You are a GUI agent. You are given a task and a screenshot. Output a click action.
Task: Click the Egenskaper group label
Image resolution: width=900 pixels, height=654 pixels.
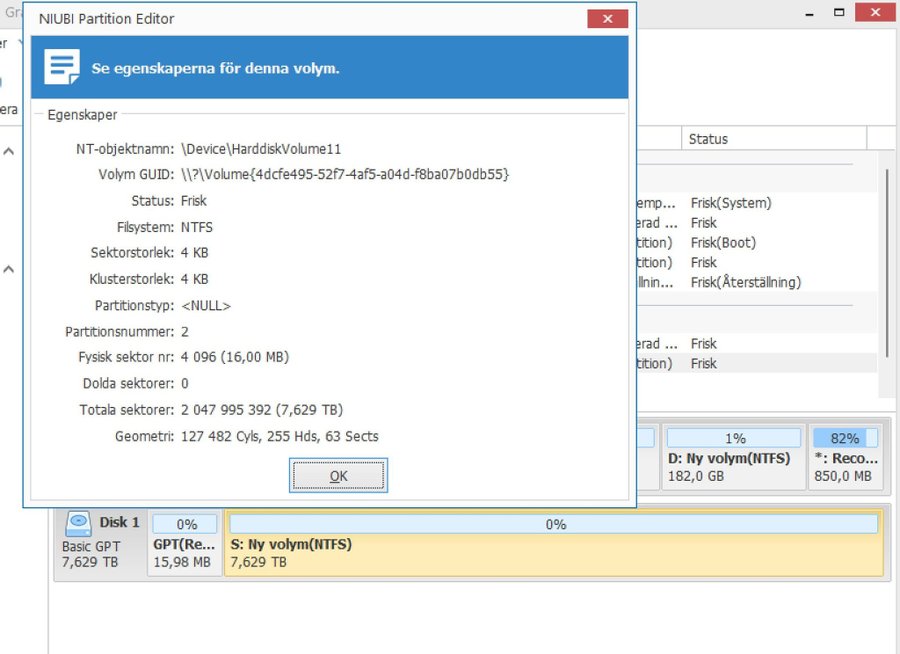tap(82, 114)
